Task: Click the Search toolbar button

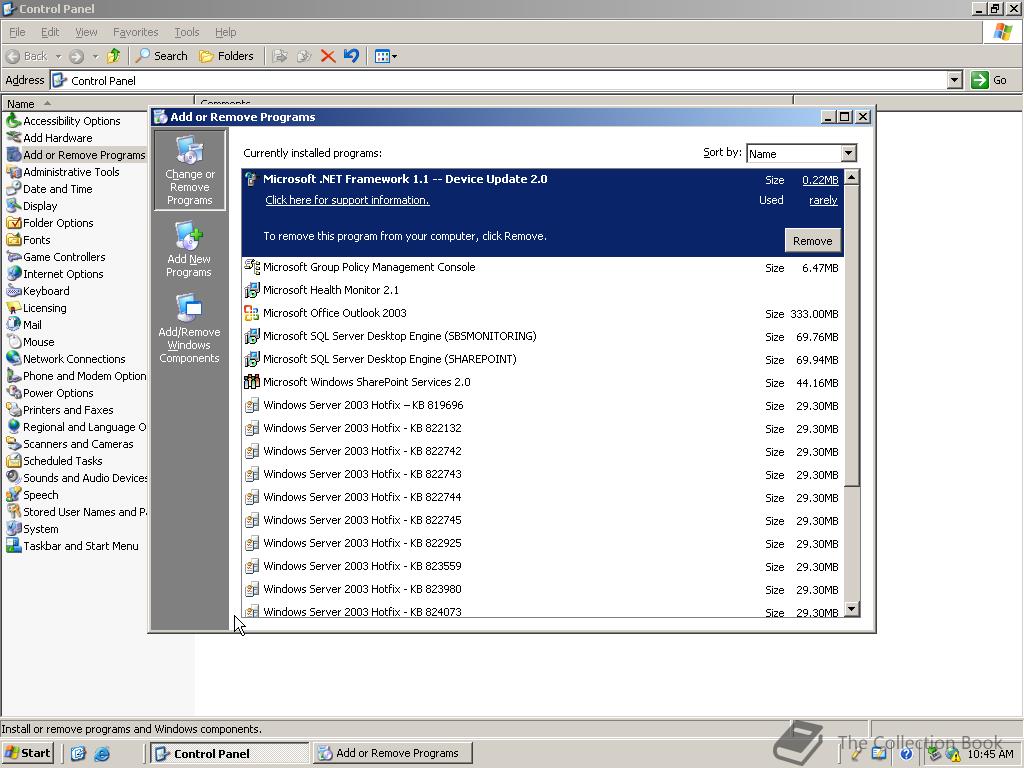Action: [161, 56]
